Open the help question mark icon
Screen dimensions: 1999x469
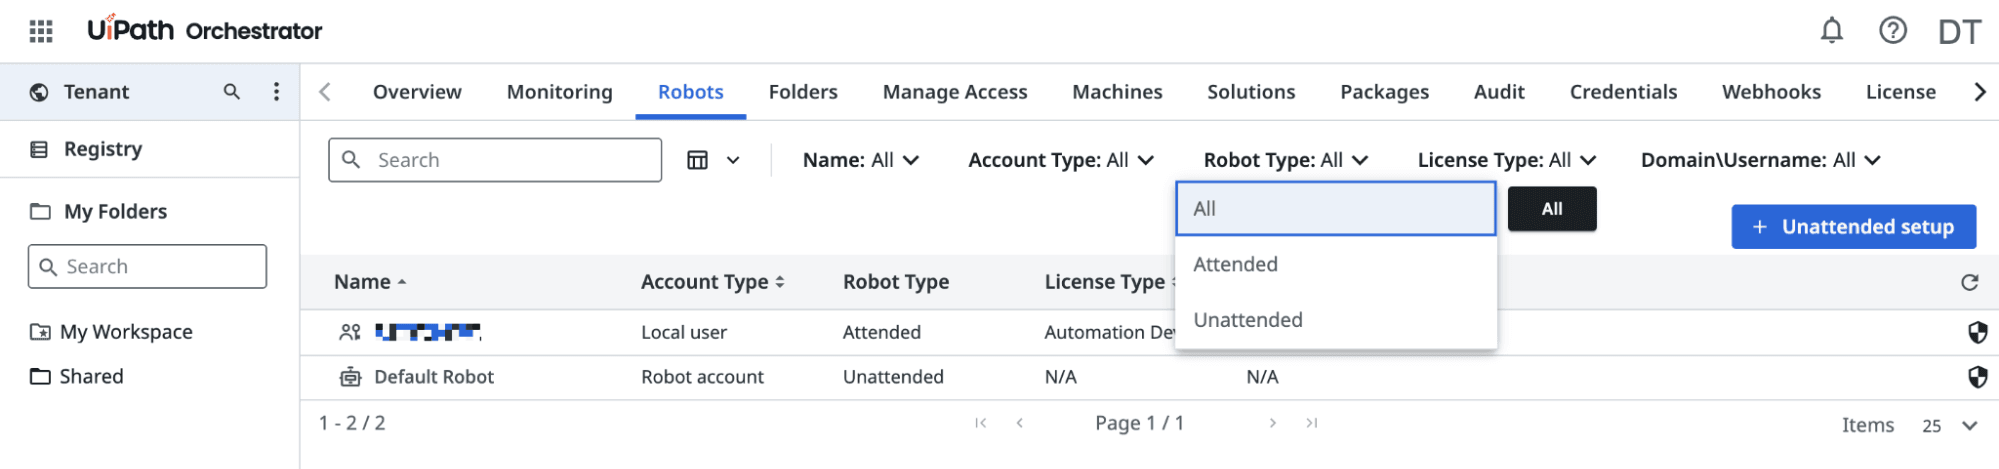[x=1892, y=31]
